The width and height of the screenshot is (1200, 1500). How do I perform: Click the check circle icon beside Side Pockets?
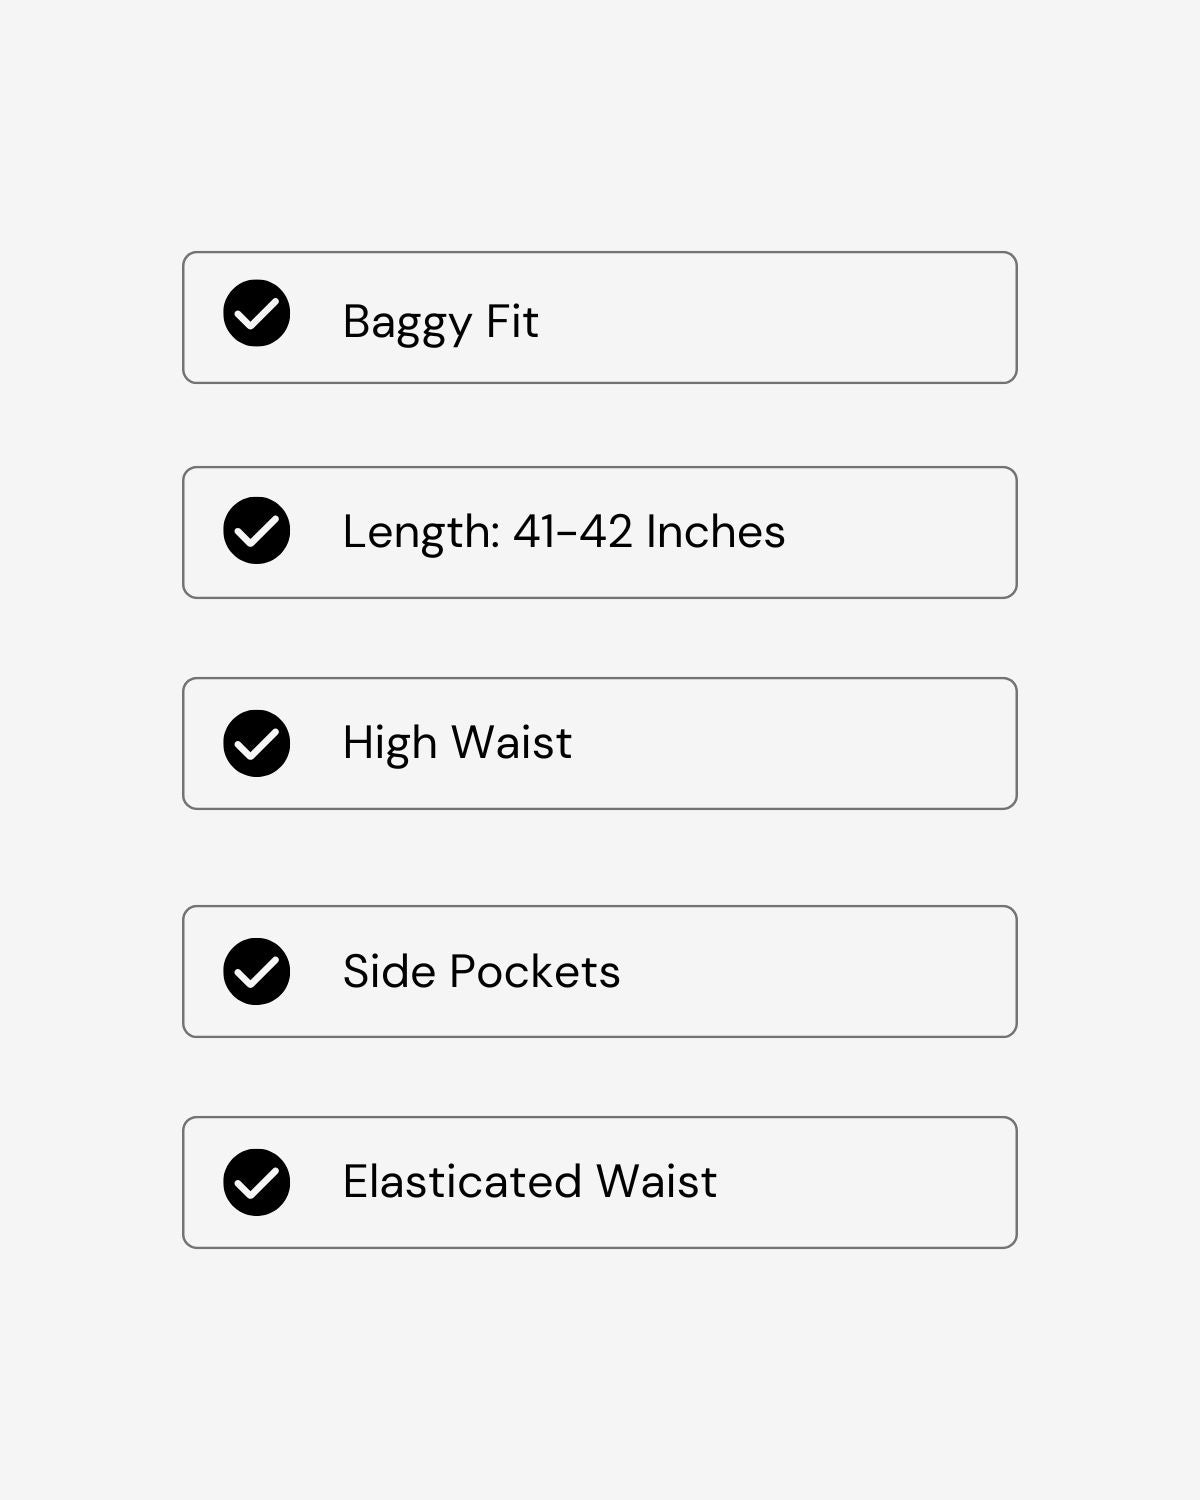[x=257, y=971]
